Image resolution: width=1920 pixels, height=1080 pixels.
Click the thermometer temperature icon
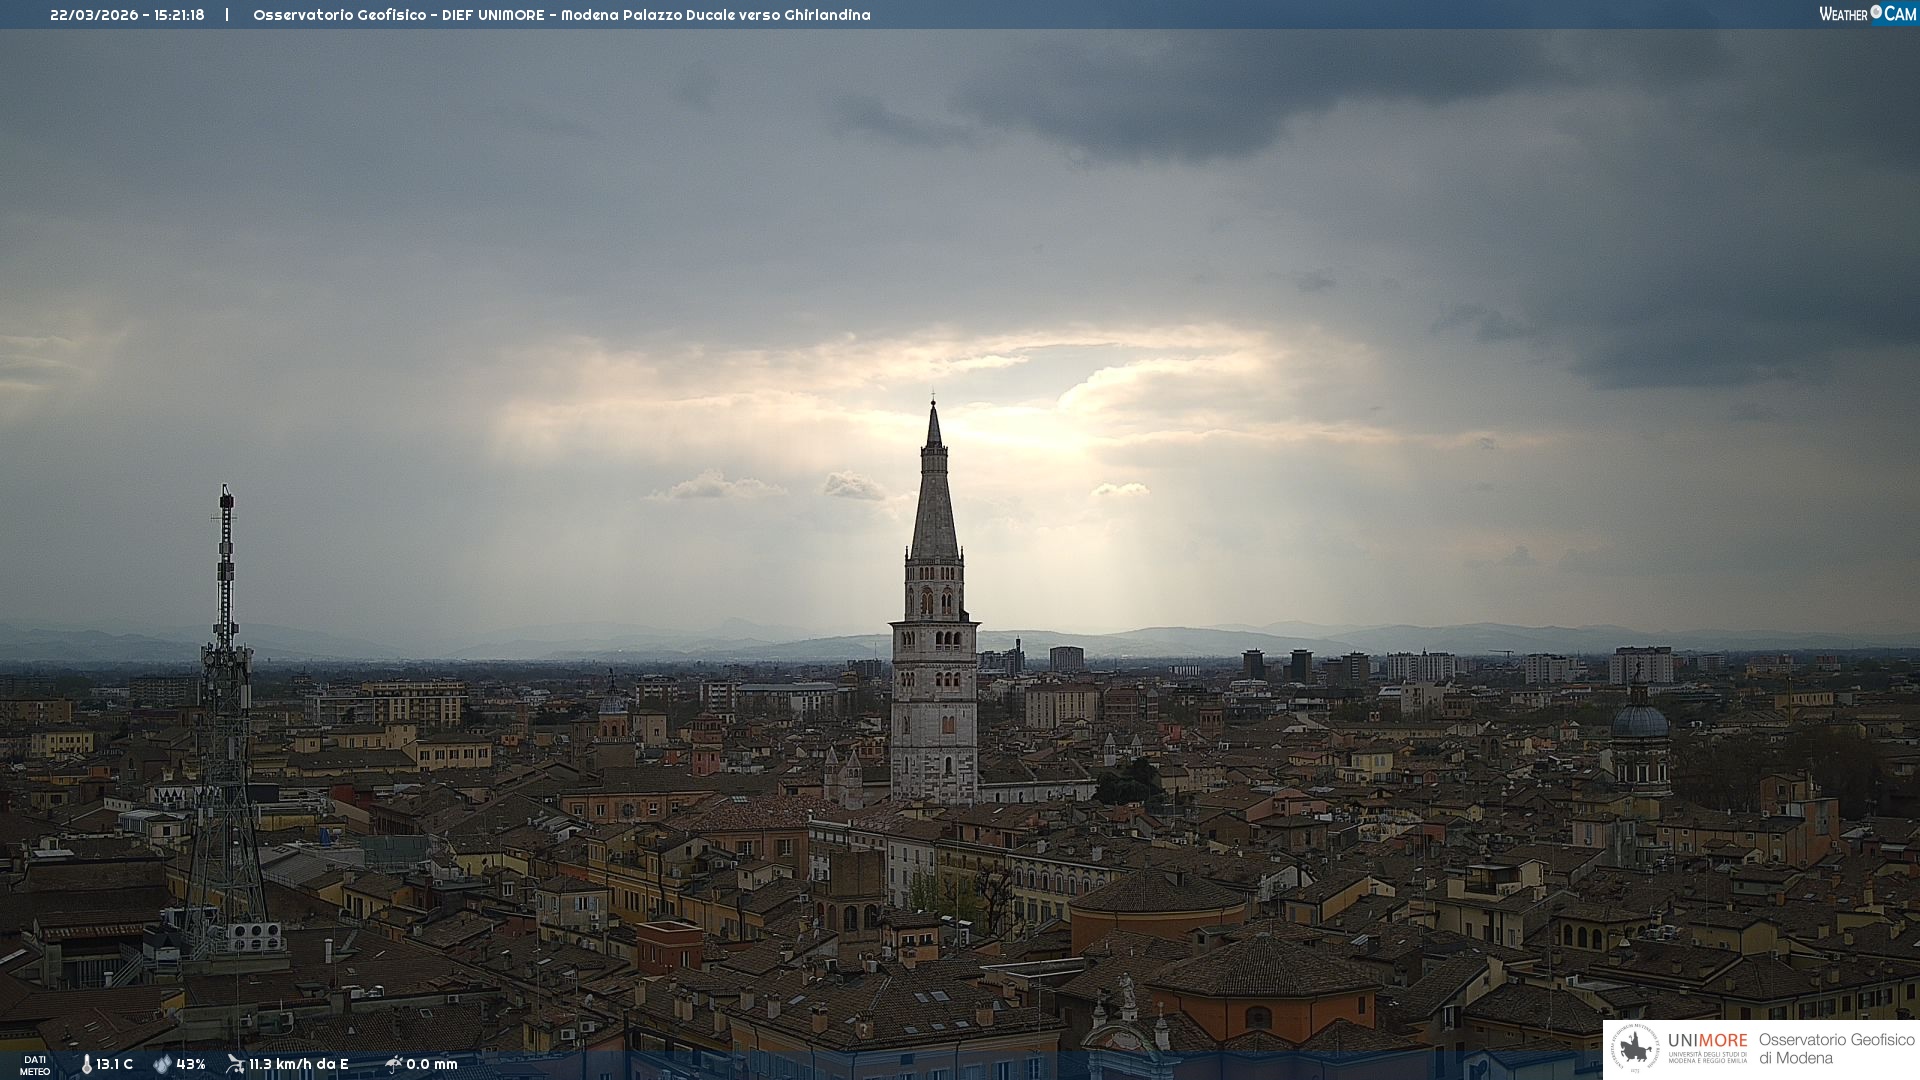click(87, 1065)
